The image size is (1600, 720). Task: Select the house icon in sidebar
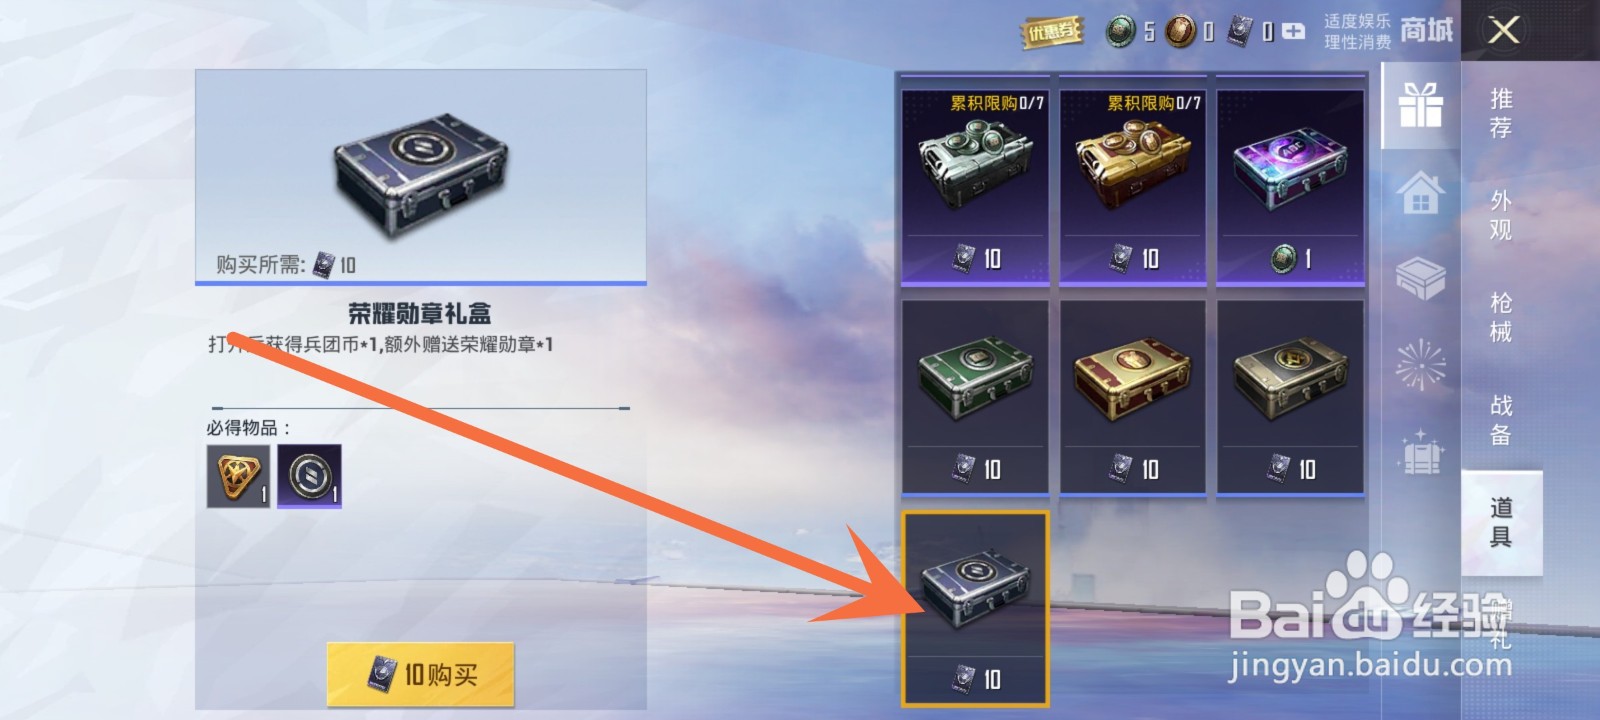[1420, 193]
